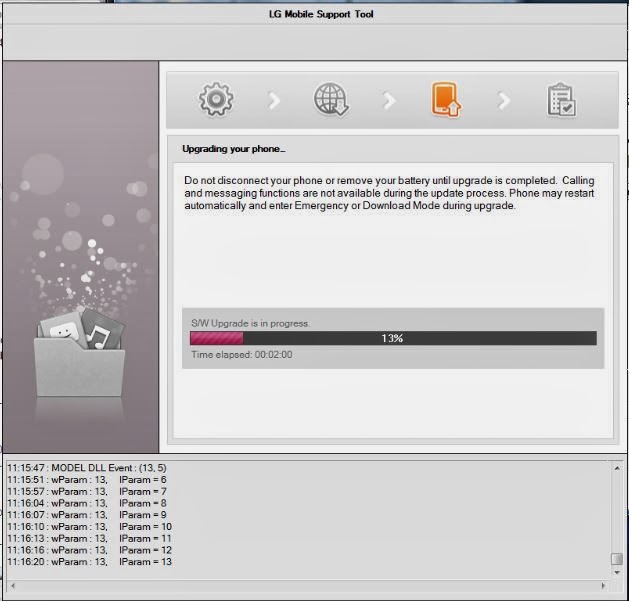
Task: Click the globe download step icon
Action: tap(331, 99)
